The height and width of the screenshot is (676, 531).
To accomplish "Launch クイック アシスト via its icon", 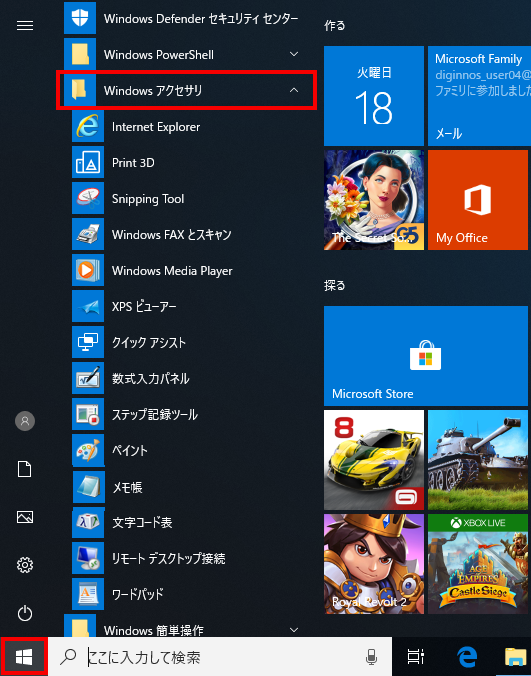I will click(x=88, y=342).
